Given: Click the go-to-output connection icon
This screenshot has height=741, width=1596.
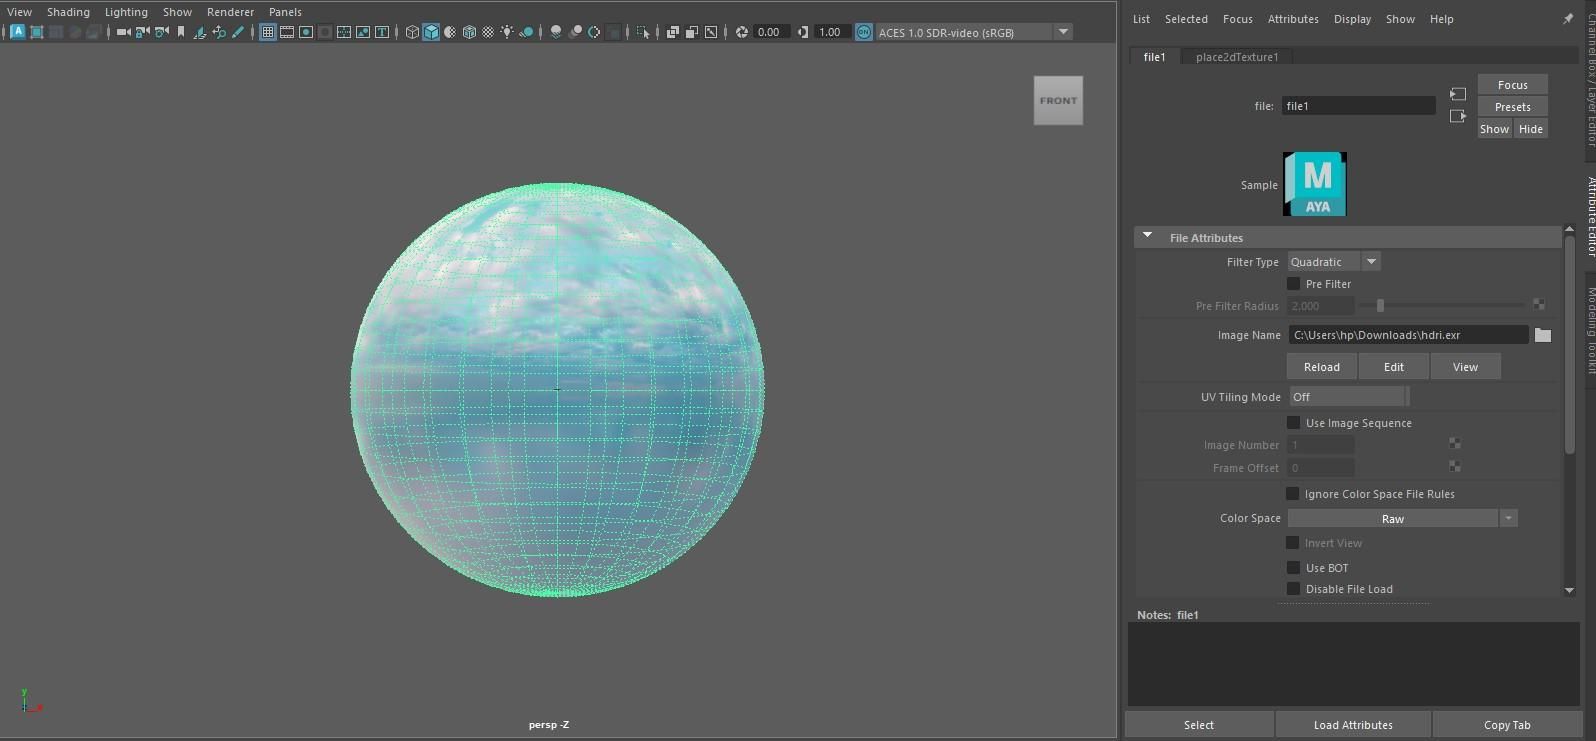Looking at the screenshot, I should 1458,116.
